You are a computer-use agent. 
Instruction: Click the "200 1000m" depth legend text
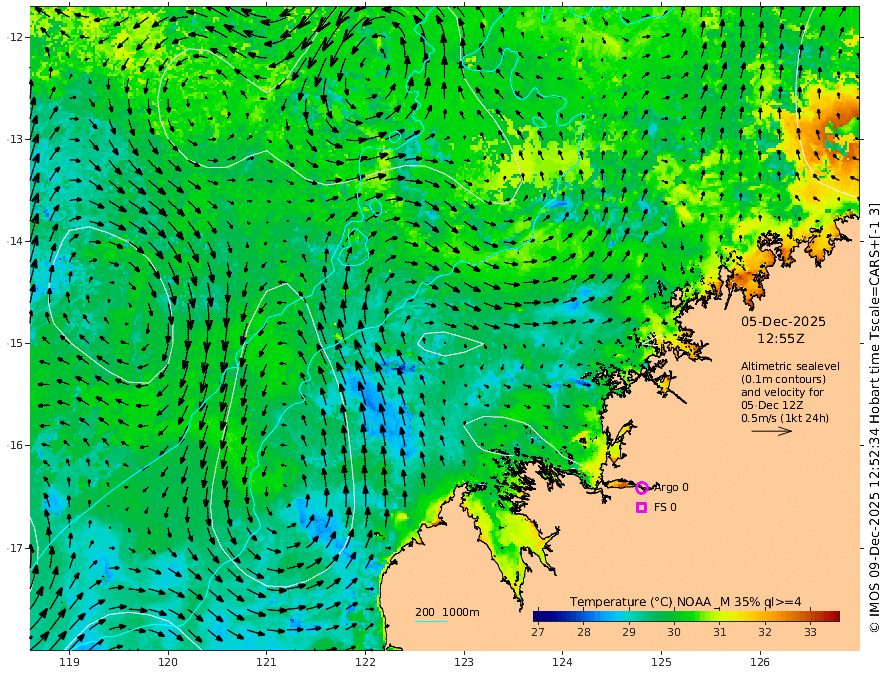447,612
